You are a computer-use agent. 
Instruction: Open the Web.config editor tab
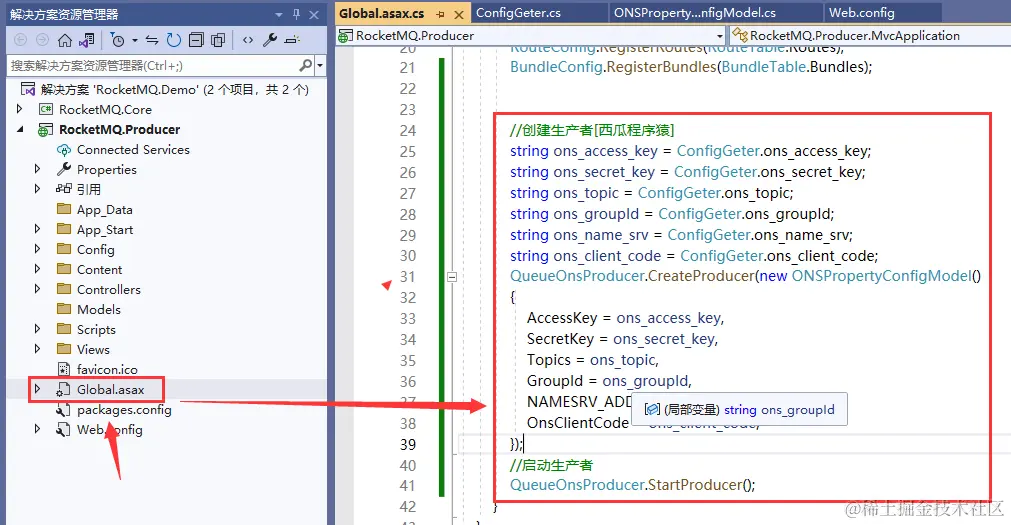861,13
